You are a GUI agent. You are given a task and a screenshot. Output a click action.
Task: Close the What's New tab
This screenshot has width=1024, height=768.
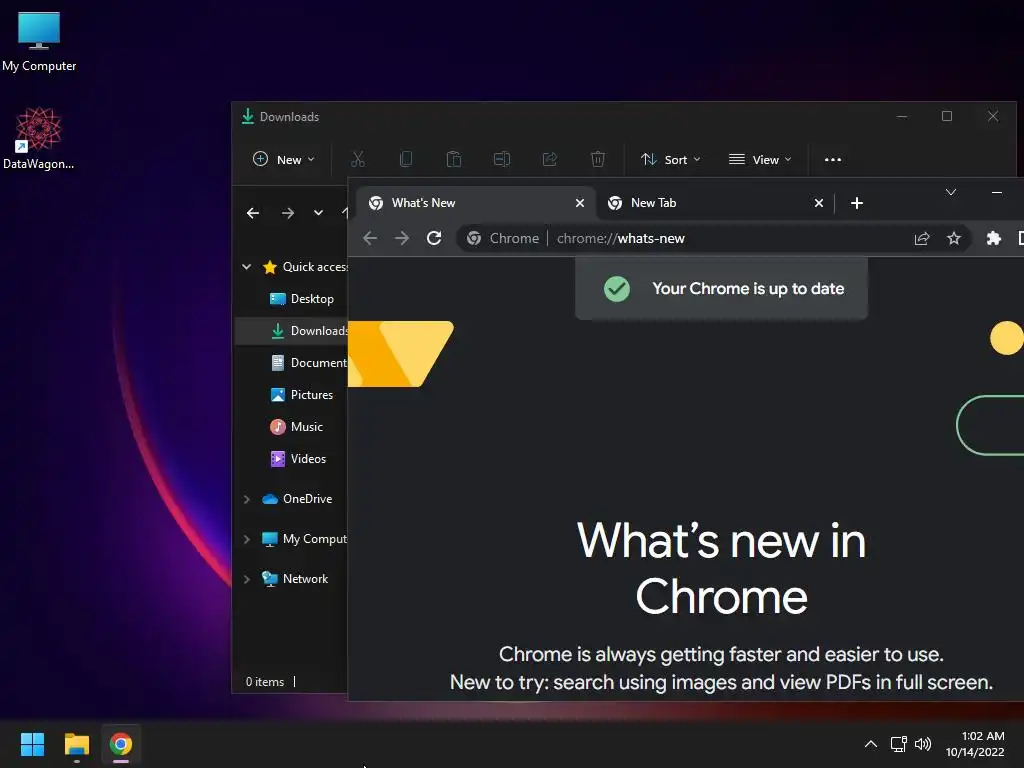(579, 203)
